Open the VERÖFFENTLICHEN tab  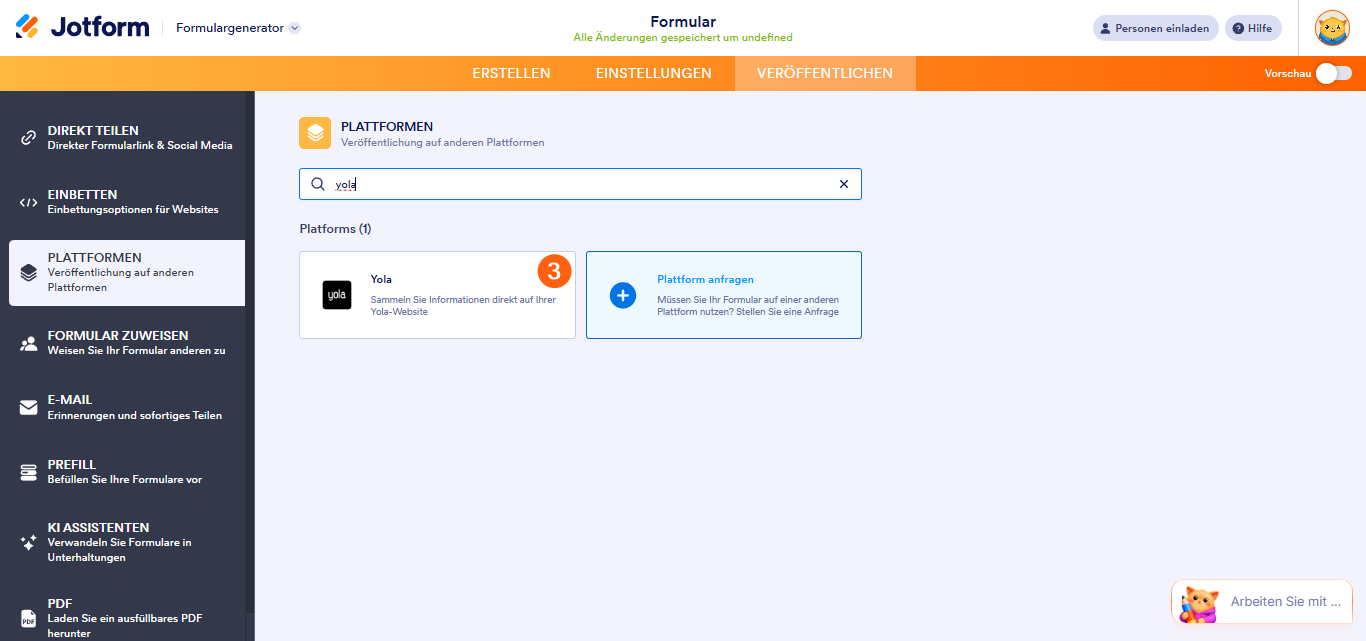pyautogui.click(x=825, y=73)
